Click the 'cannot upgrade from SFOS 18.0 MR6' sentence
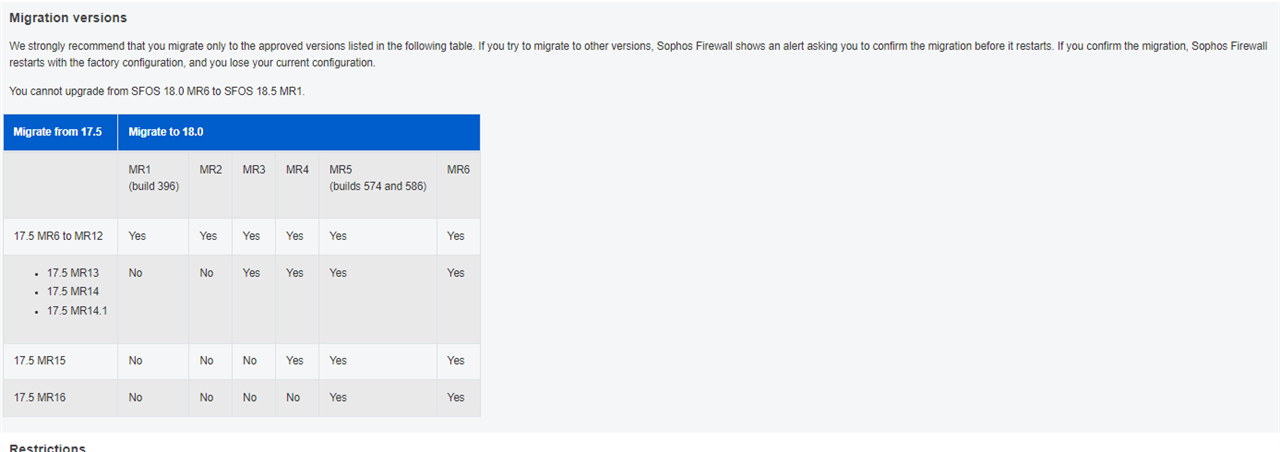This screenshot has width=1280, height=452. (x=157, y=91)
